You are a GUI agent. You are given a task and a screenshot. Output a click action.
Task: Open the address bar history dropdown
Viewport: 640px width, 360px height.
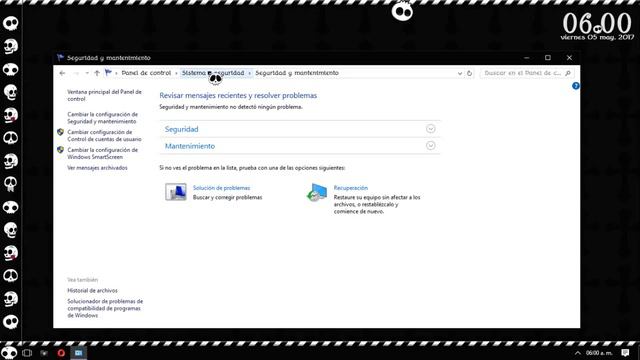point(460,73)
